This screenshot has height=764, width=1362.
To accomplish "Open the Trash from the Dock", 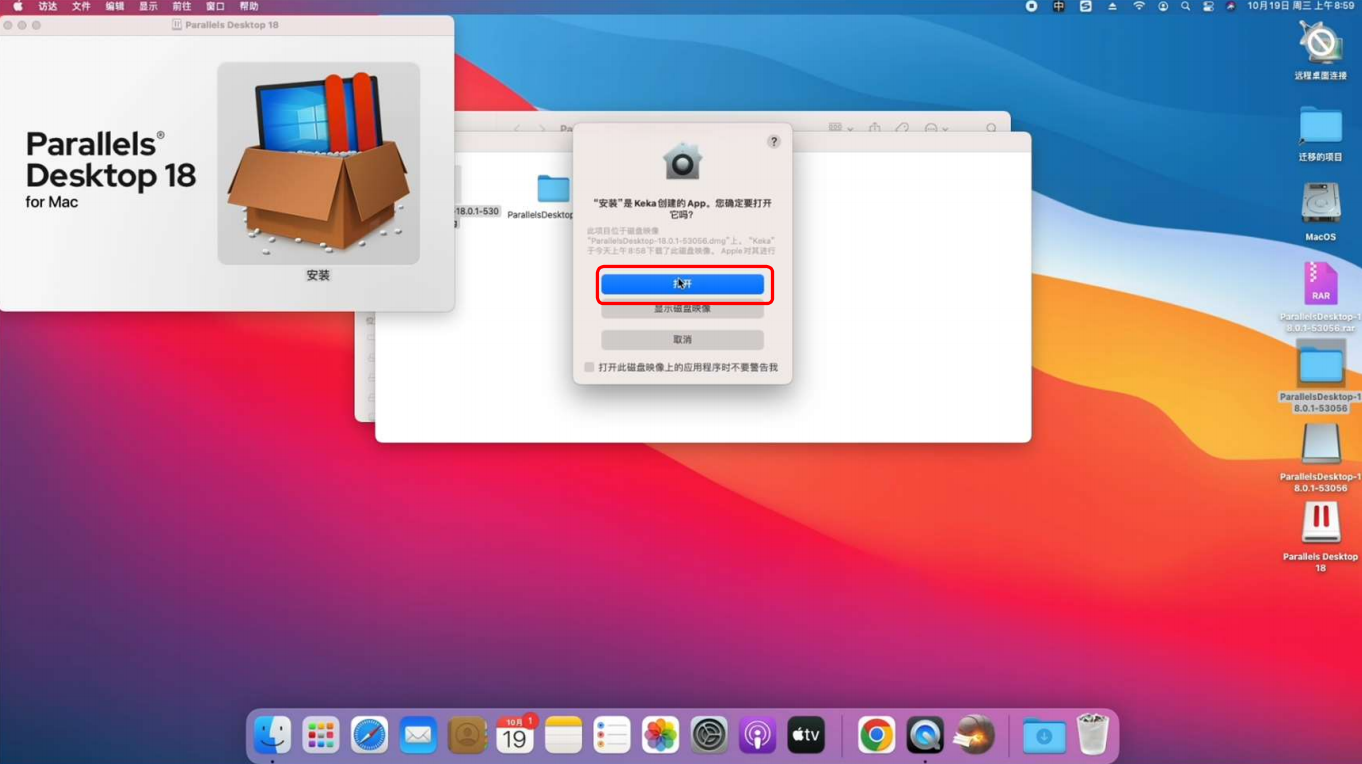I will [x=1093, y=736].
